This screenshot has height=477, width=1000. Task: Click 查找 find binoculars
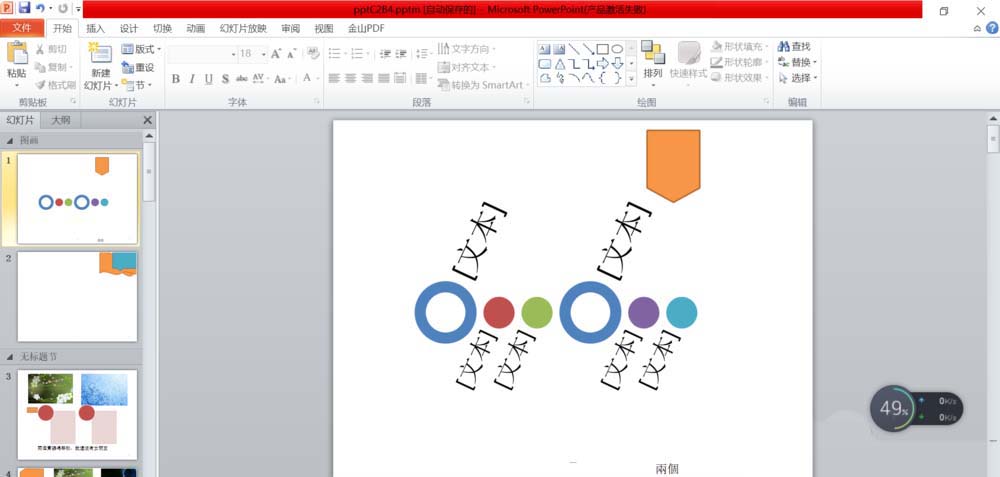795,47
